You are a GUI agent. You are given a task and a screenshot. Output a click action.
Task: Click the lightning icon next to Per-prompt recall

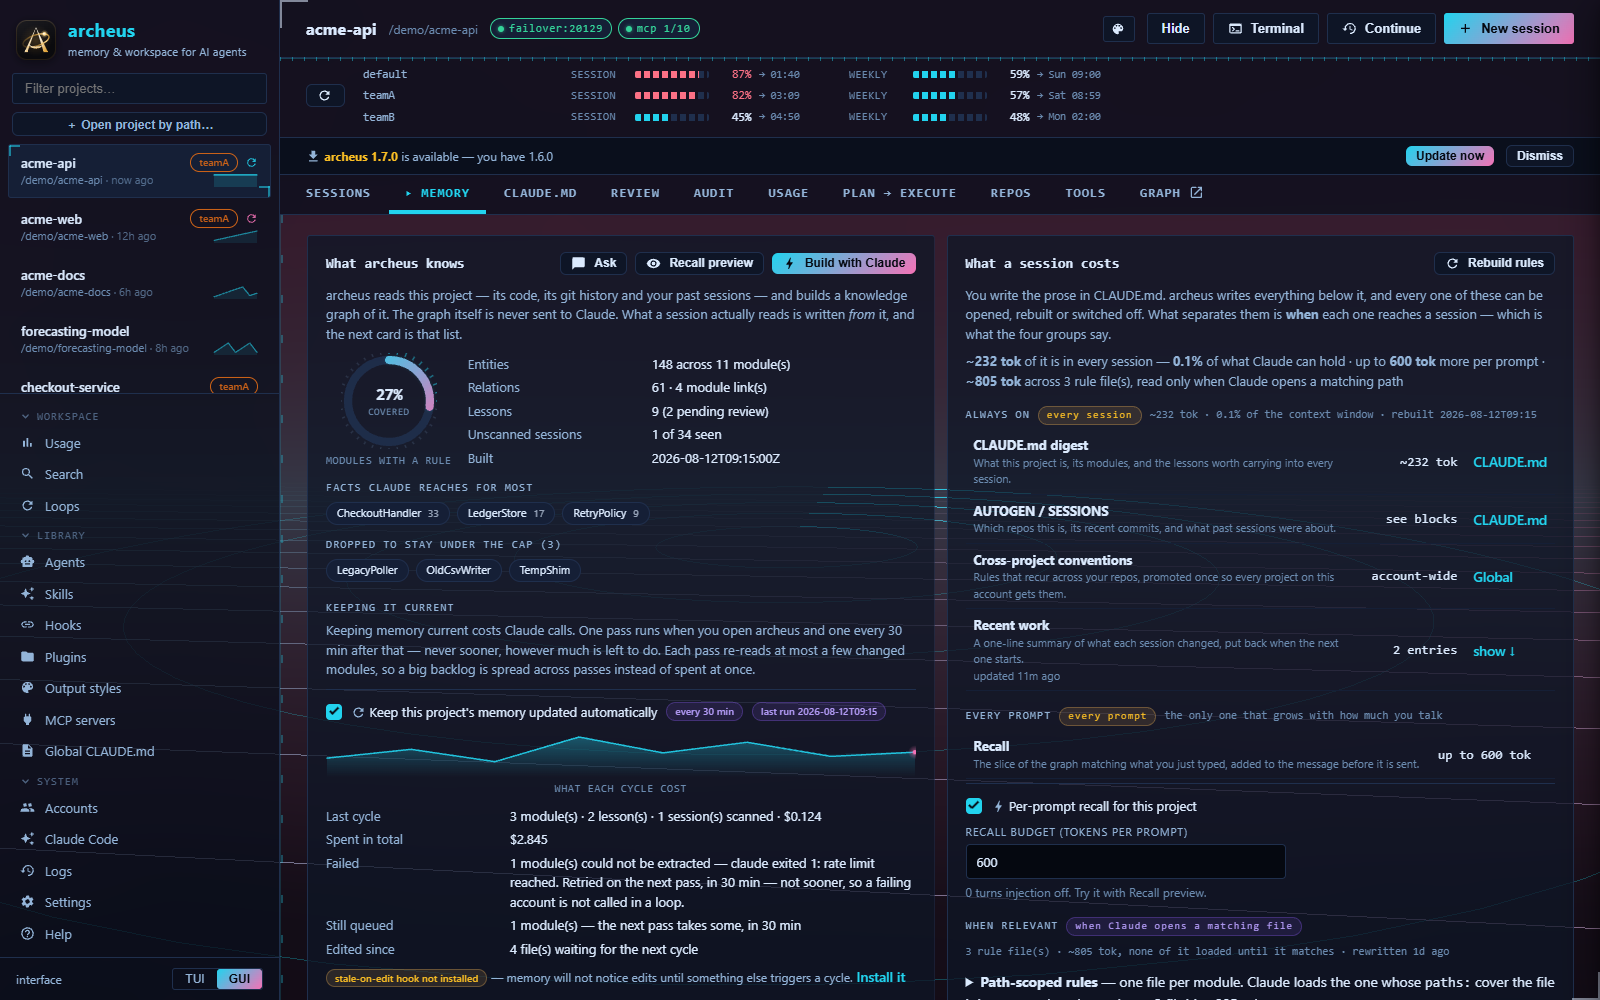point(998,806)
